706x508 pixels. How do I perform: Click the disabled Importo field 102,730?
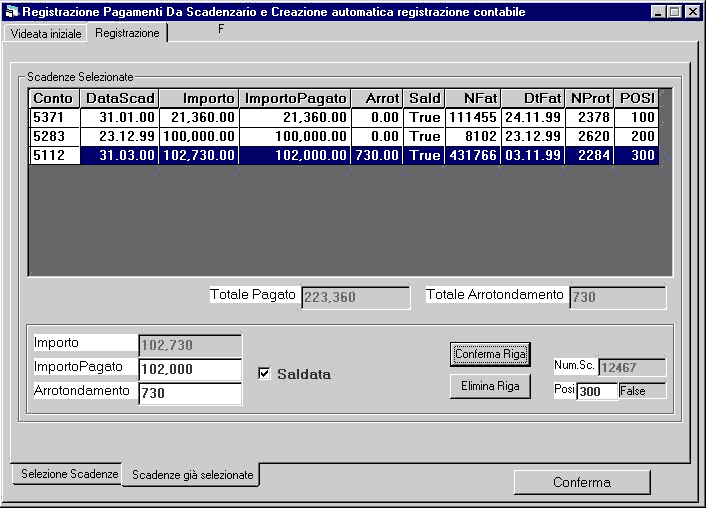(190, 345)
